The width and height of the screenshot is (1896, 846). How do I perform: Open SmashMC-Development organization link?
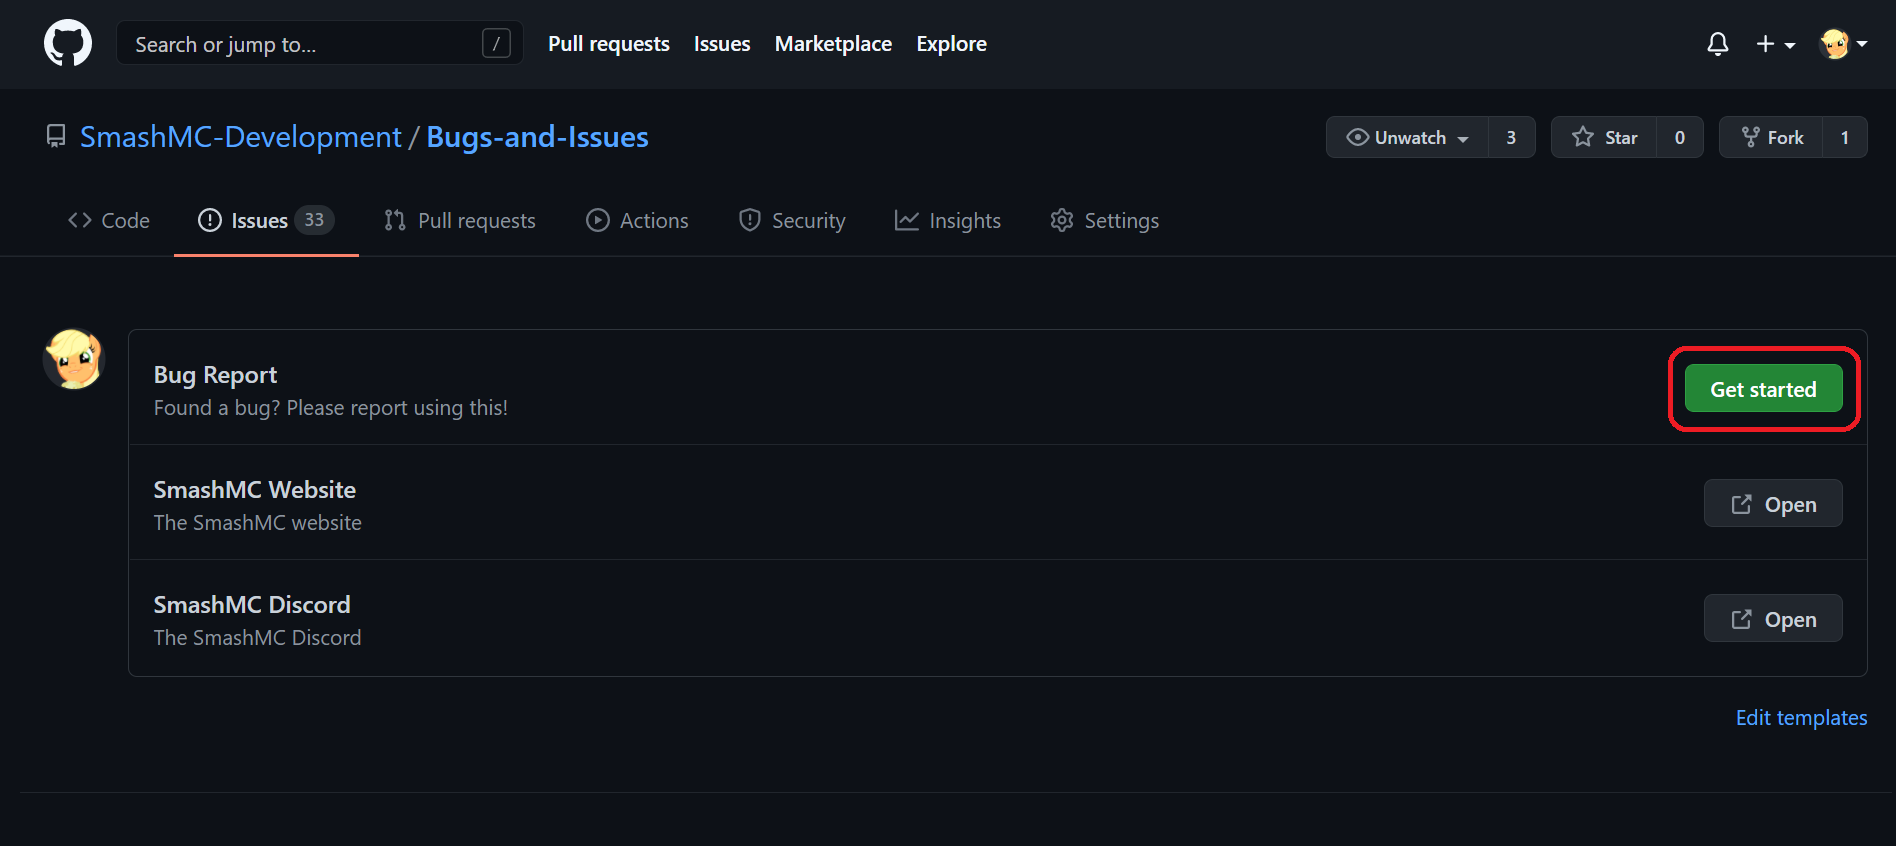(241, 137)
